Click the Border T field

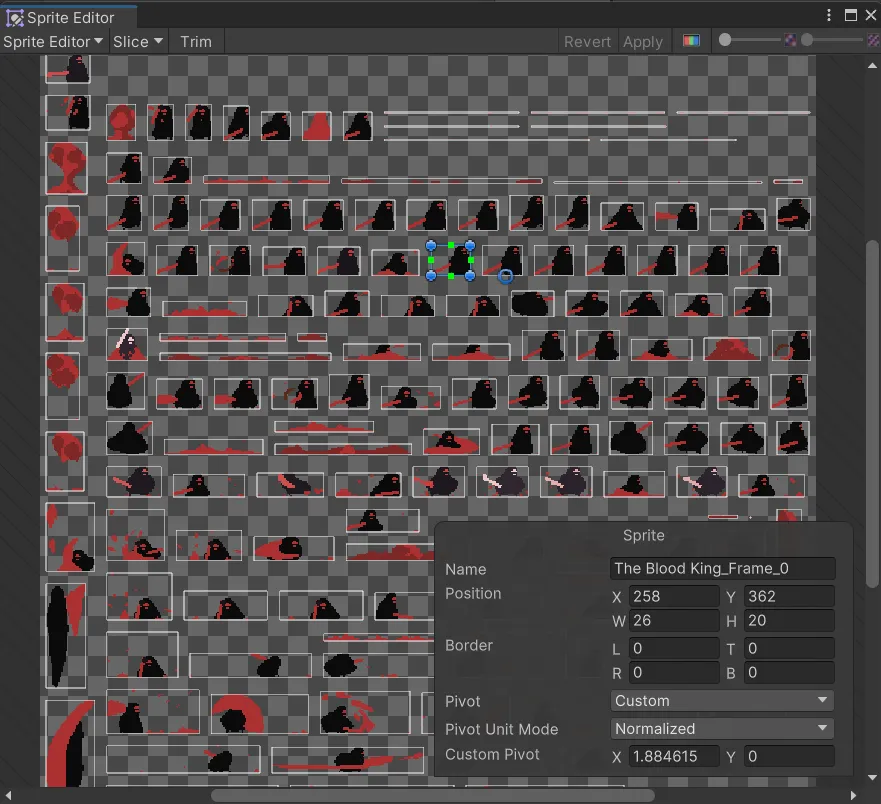tap(789, 648)
